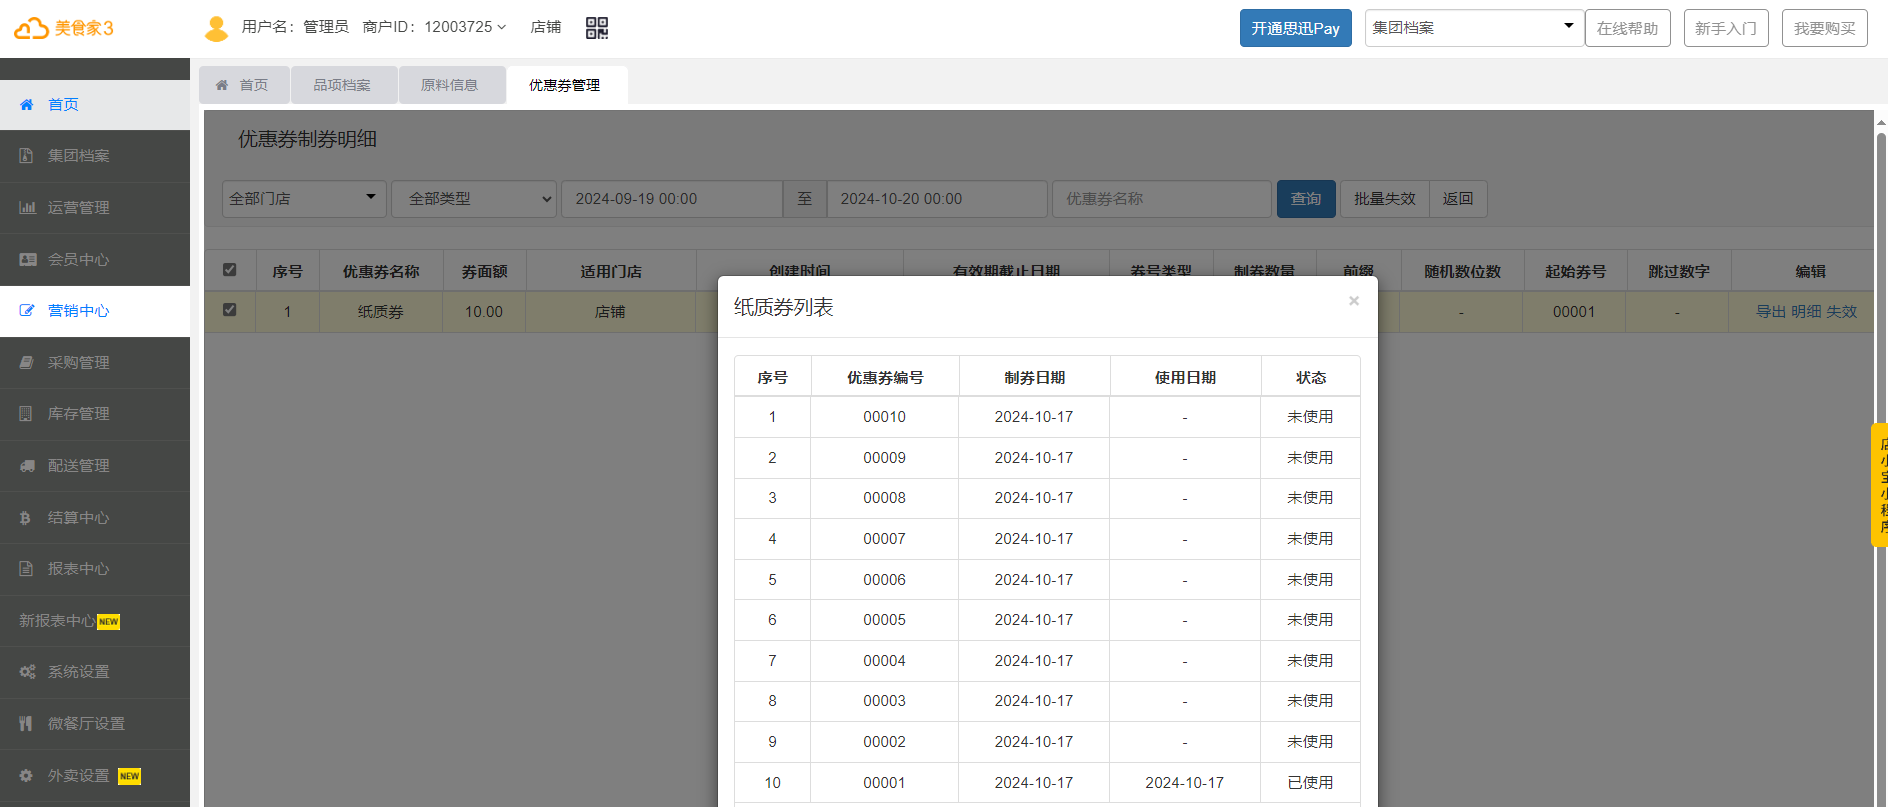Click coupon number 00001 in the list

click(x=885, y=783)
